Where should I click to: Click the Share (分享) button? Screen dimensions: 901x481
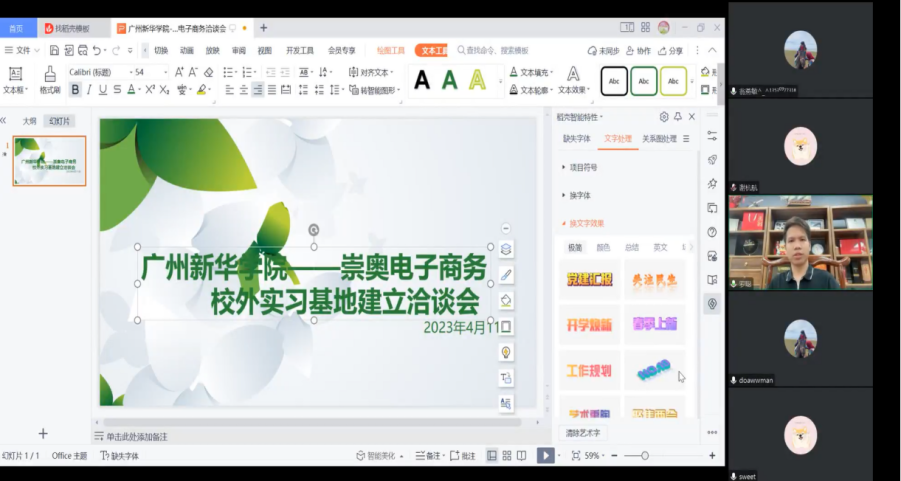(x=671, y=51)
